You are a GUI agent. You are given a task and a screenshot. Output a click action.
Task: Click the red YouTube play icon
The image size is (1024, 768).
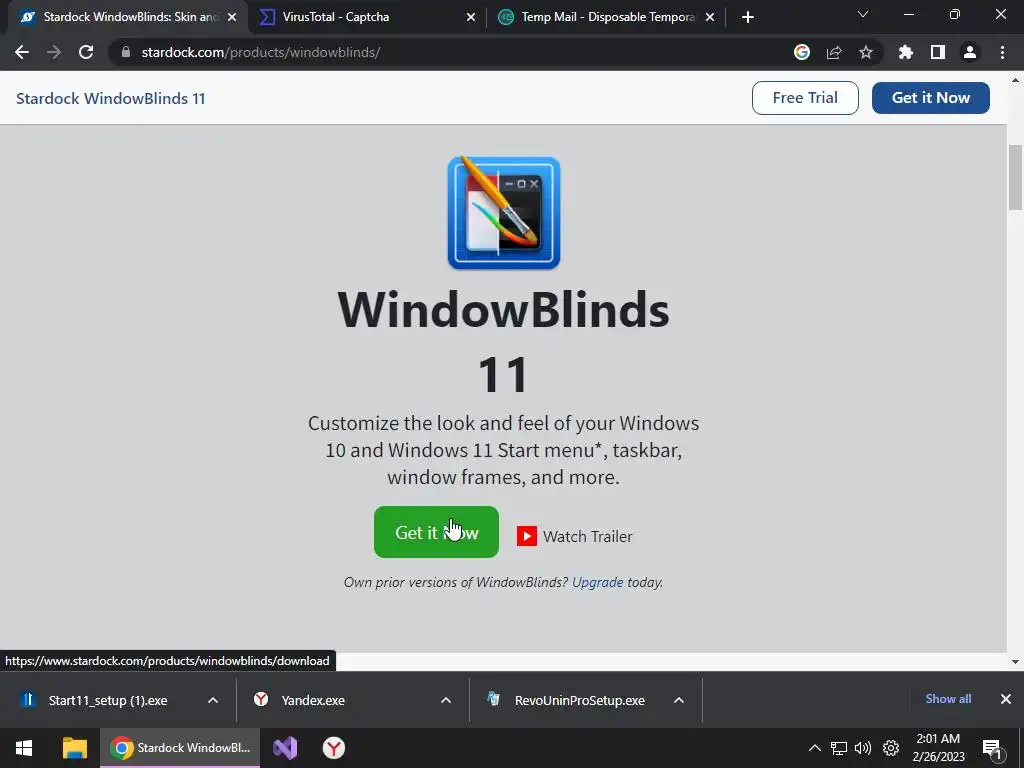point(527,536)
